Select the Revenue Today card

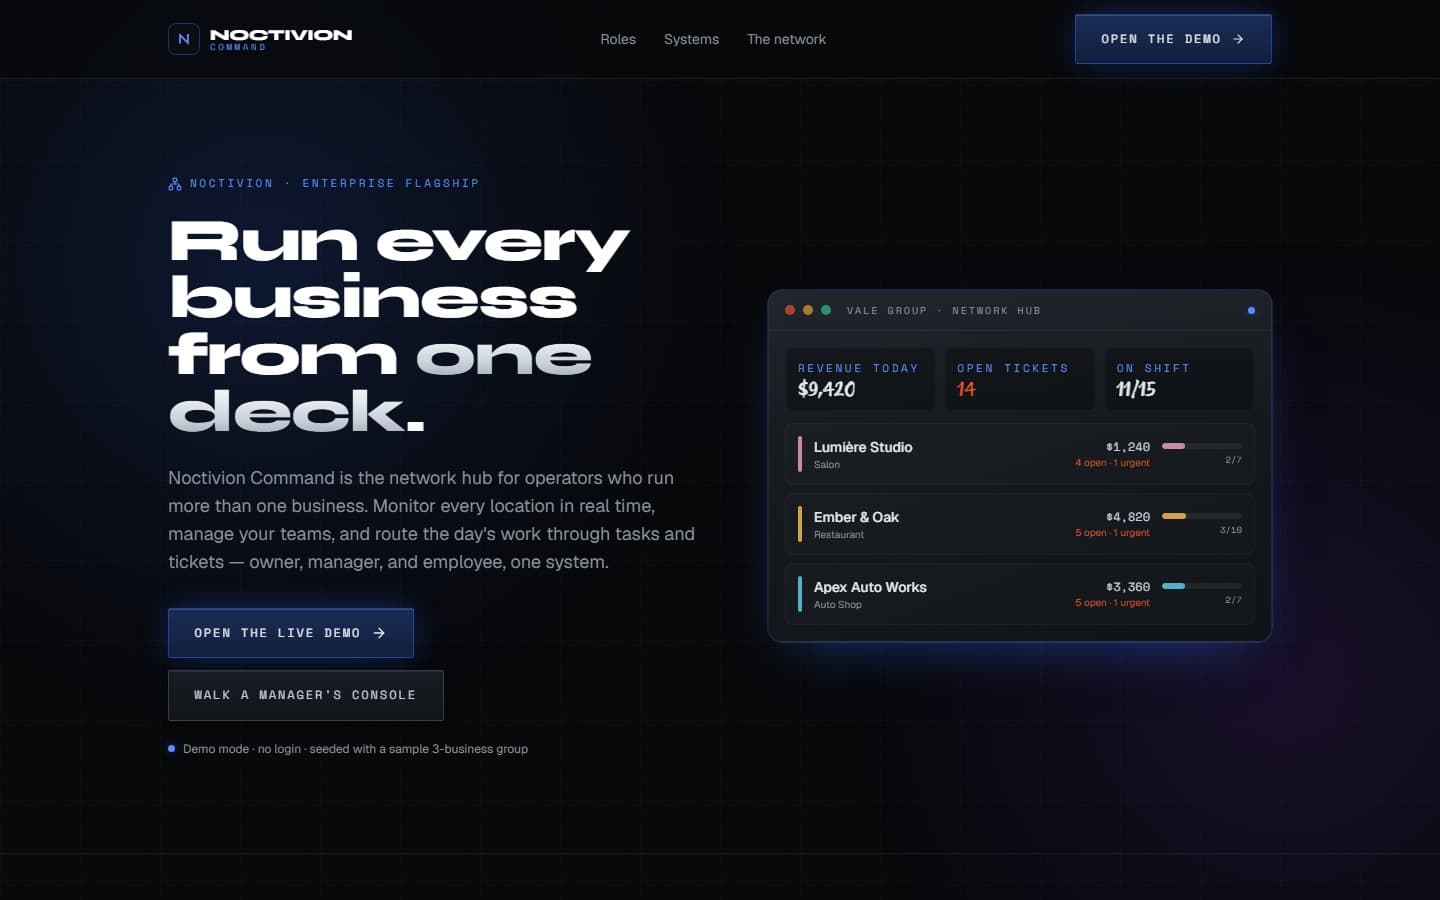pos(860,379)
